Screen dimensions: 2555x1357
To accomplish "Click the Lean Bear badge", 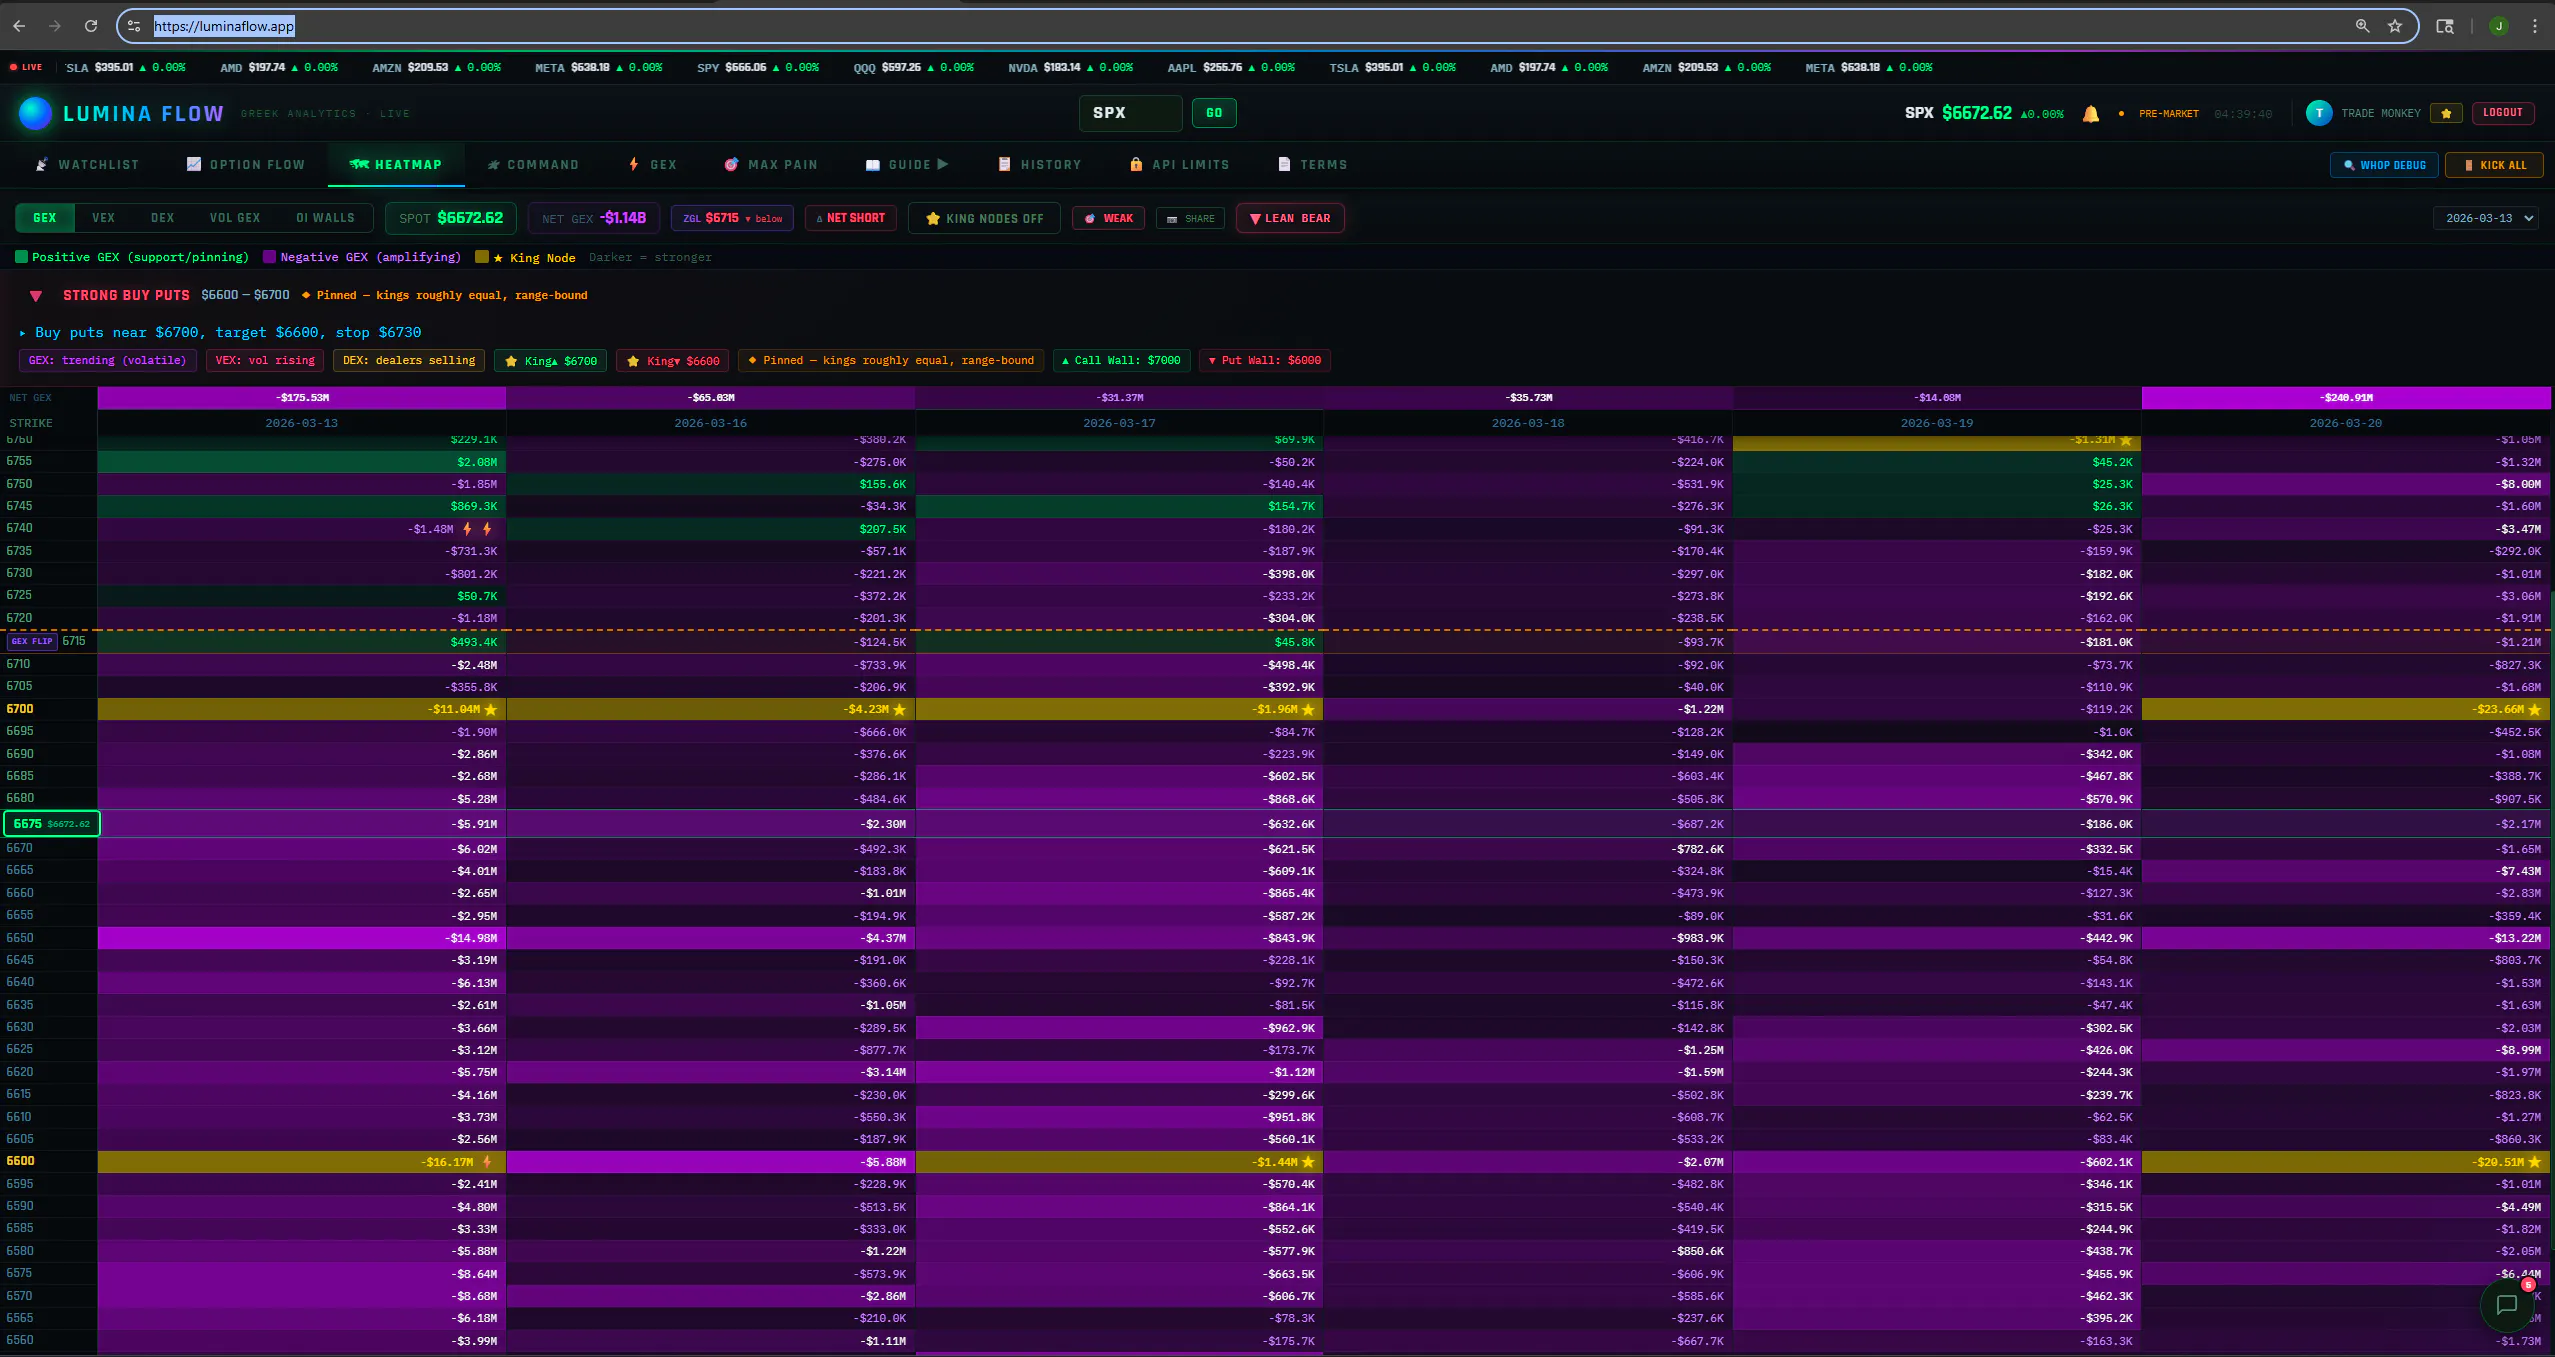I will (x=1290, y=218).
